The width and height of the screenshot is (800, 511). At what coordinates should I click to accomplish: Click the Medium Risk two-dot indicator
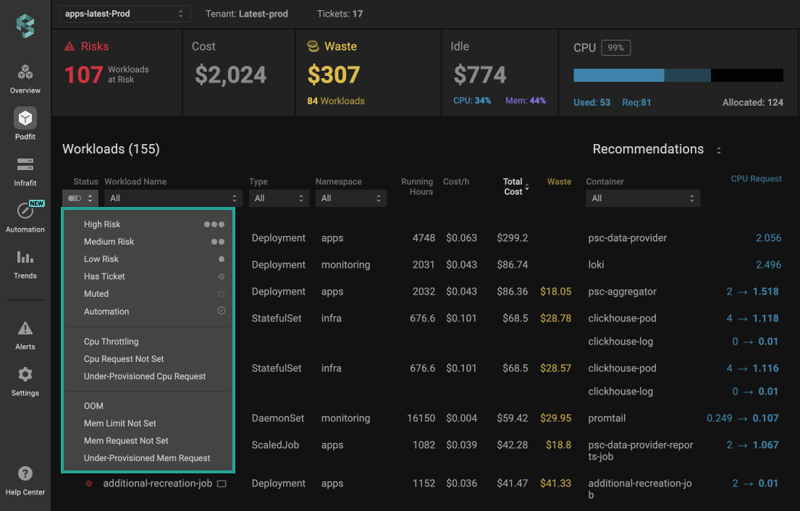tap(218, 242)
